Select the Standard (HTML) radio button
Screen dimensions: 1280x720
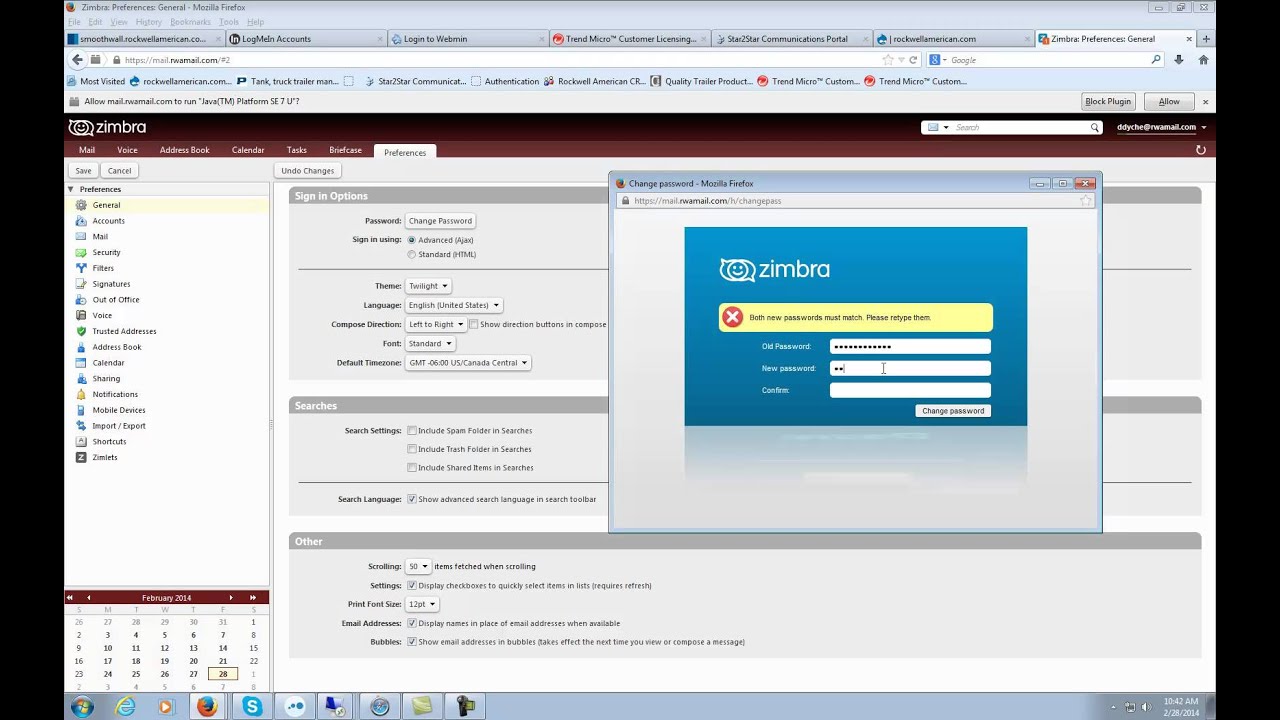tap(411, 255)
